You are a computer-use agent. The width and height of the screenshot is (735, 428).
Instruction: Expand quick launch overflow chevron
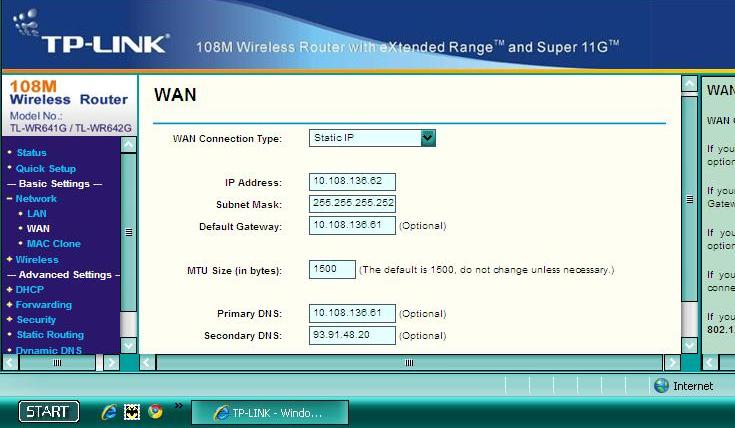coord(179,406)
